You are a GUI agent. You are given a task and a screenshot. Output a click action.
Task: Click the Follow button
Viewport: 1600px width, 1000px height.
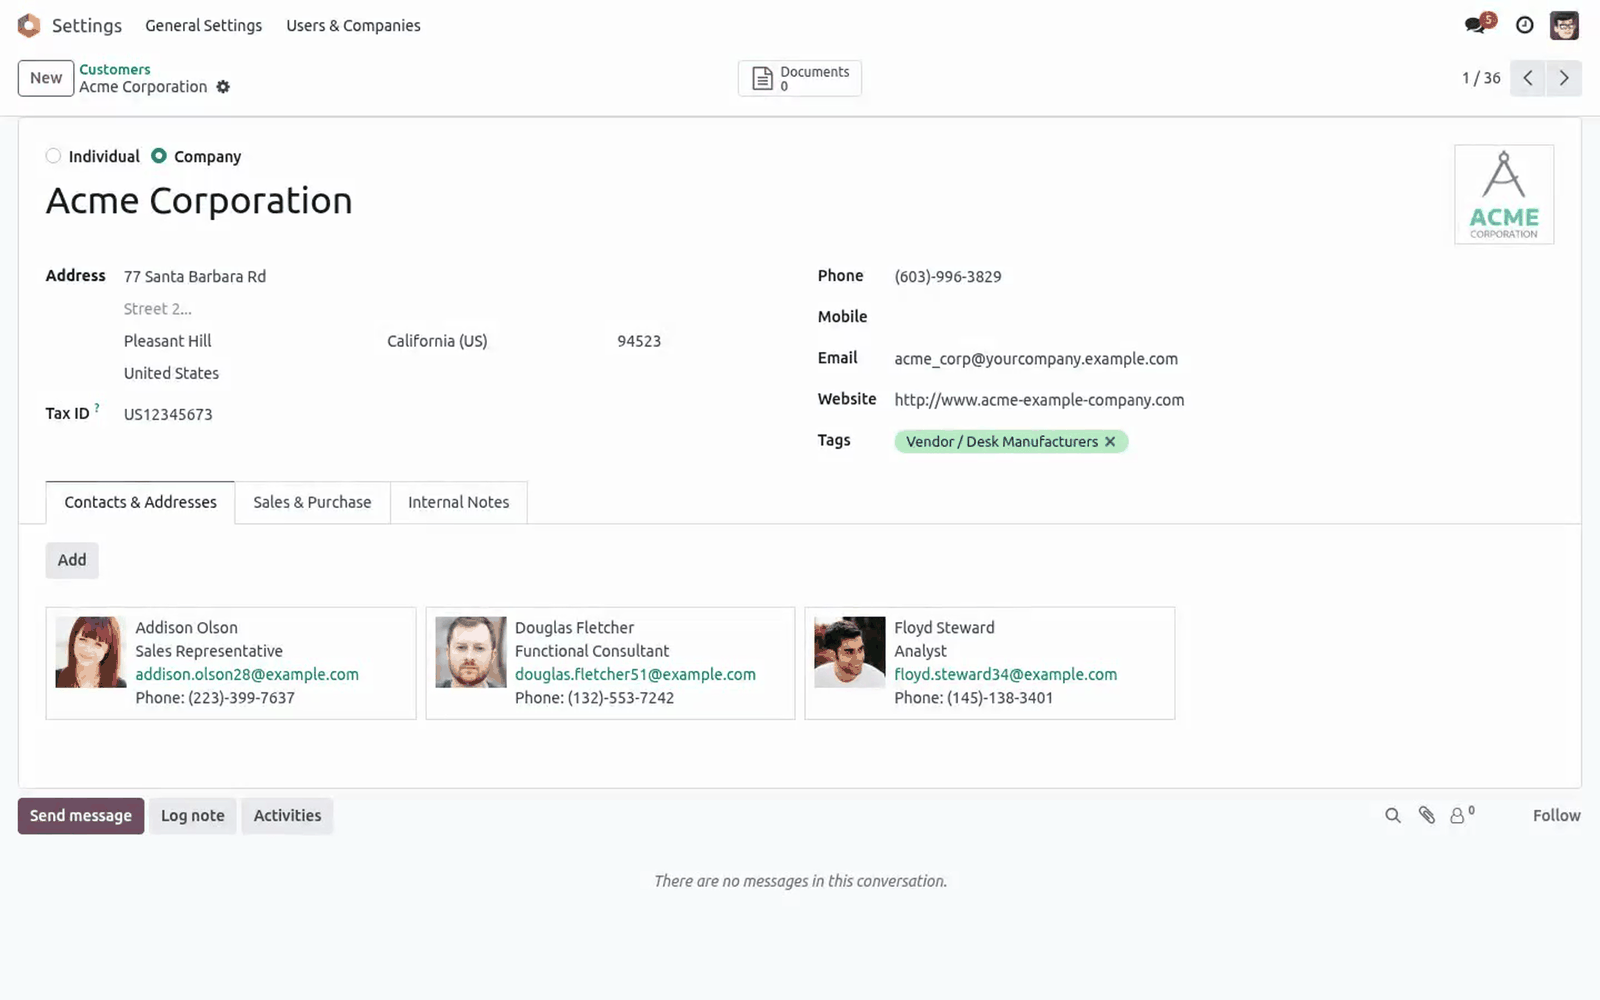click(x=1556, y=816)
